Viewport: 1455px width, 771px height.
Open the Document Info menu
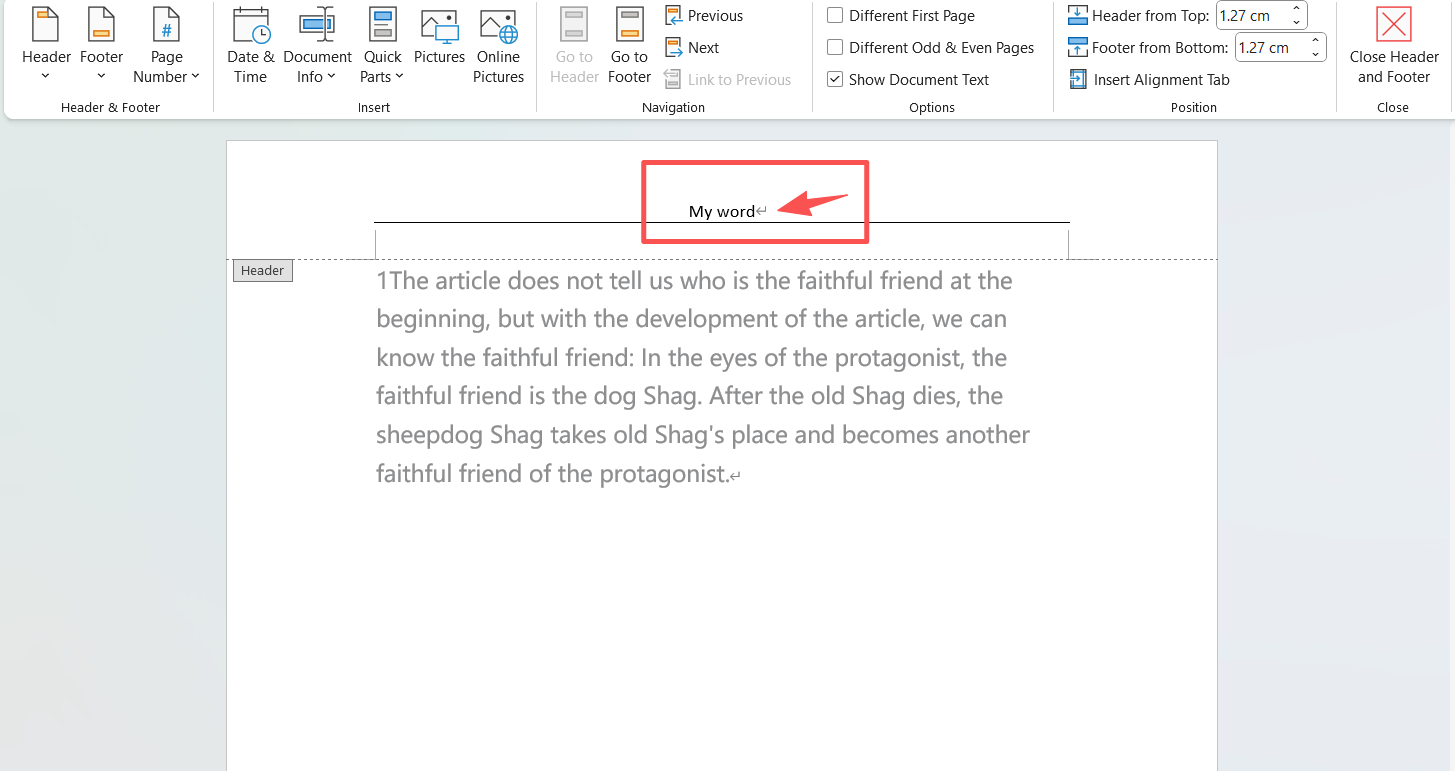[x=317, y=45]
